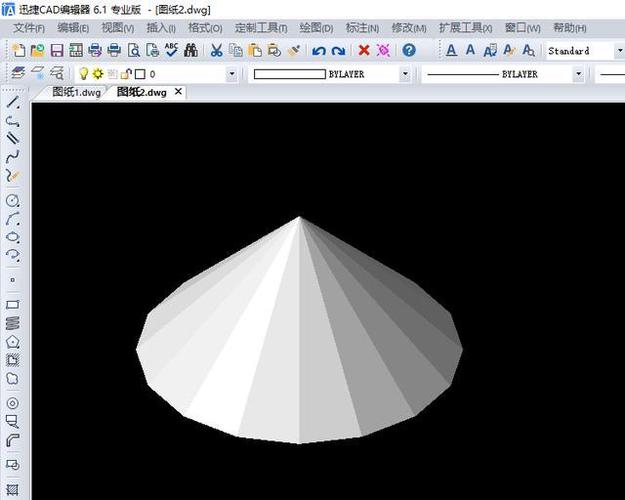The image size is (625, 500).
Task: Toggle layer freeze sun icon
Action: (98, 74)
